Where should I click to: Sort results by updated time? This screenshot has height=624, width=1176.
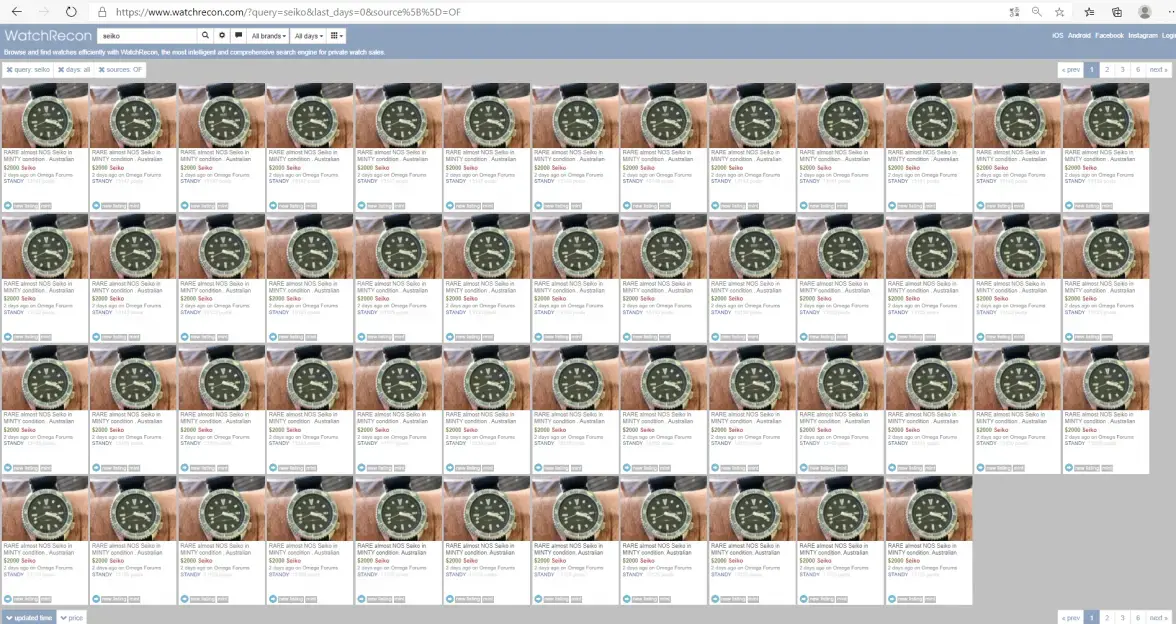tap(28, 618)
